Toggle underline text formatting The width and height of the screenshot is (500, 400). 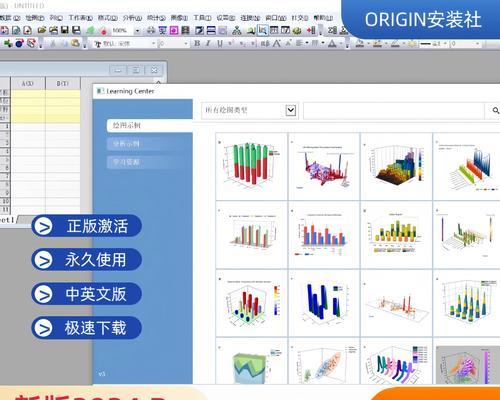220,43
